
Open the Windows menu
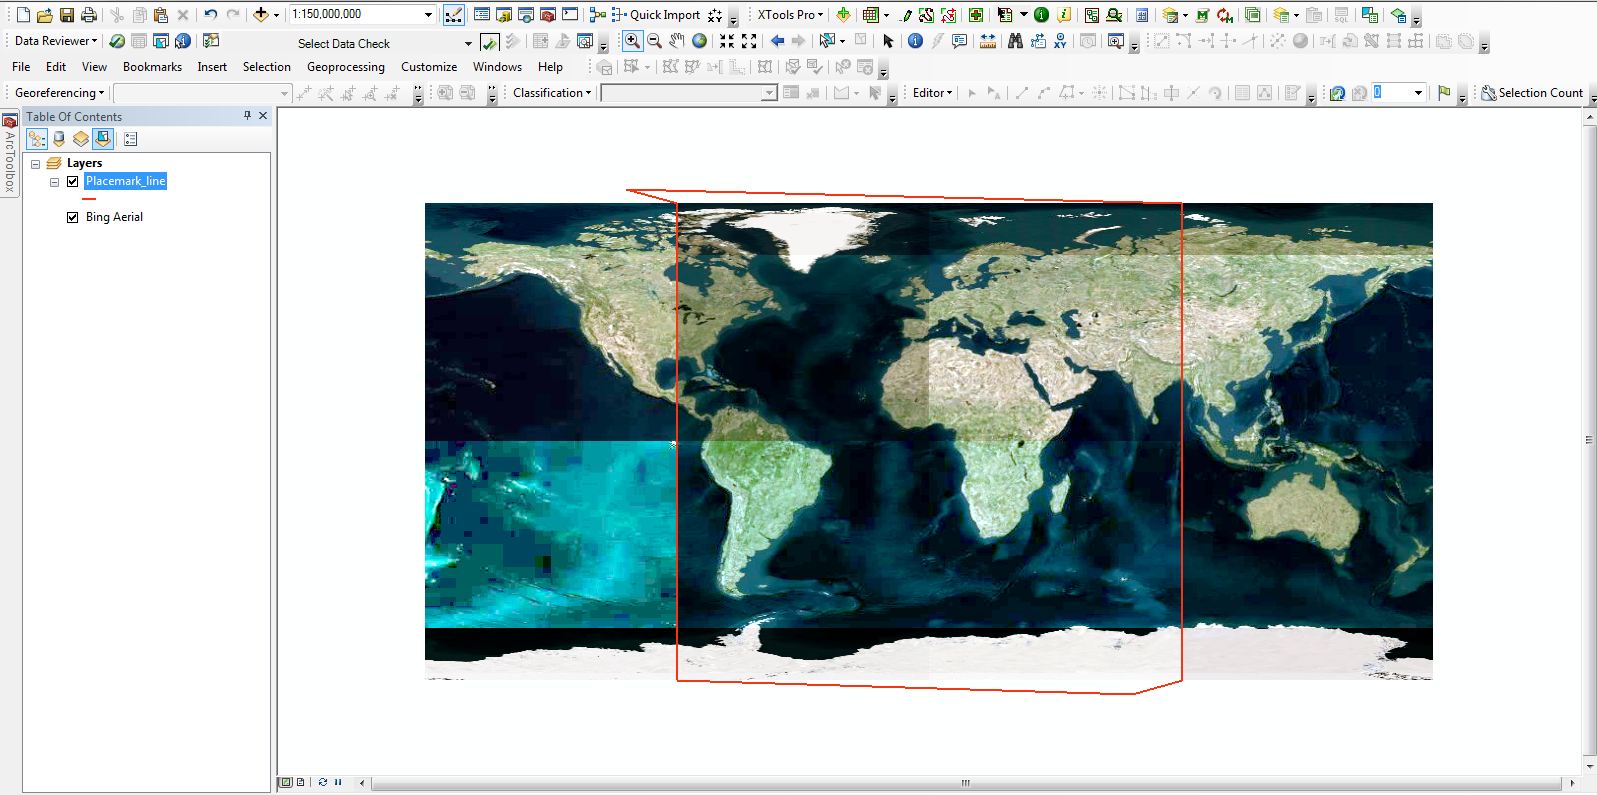tap(497, 67)
